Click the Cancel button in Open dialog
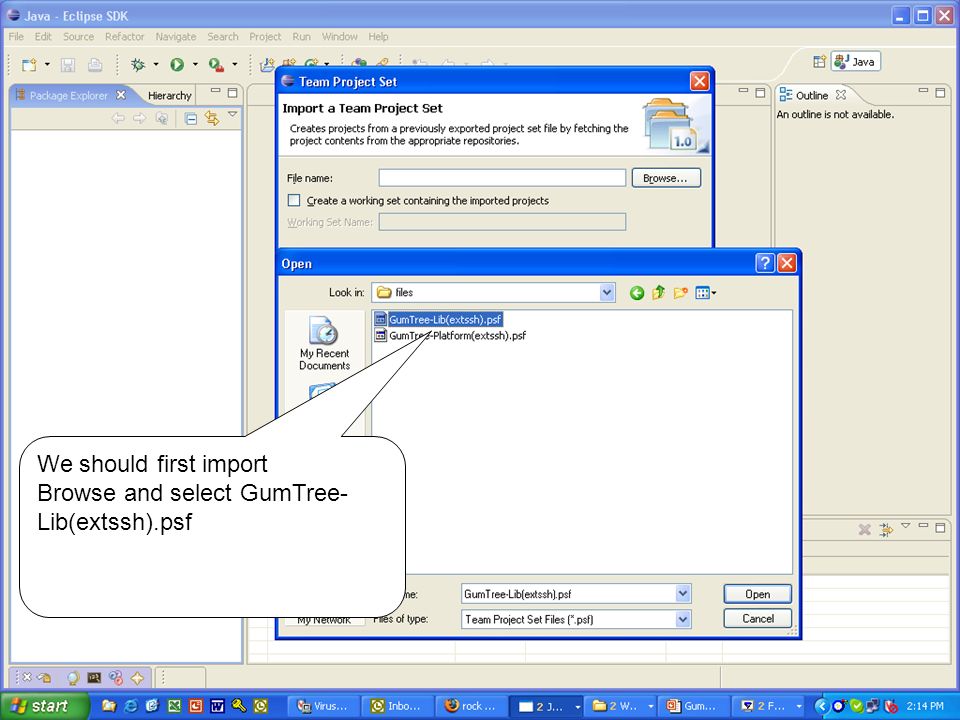 click(757, 618)
